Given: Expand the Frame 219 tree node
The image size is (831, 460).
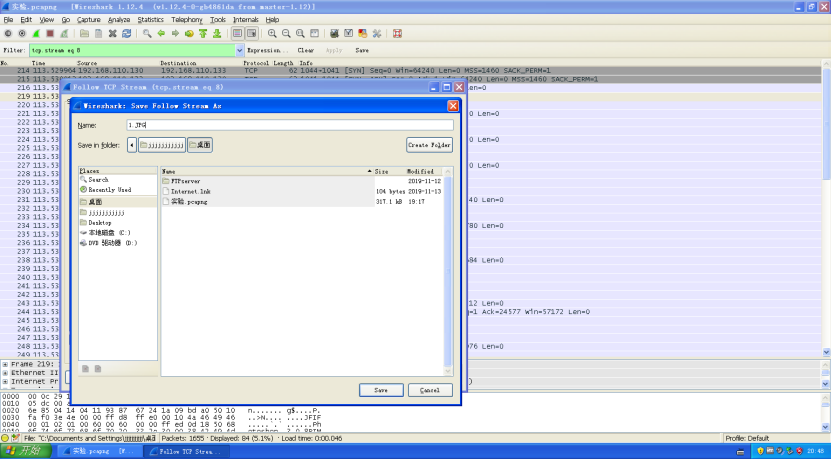Looking at the screenshot, I should coord(5,364).
